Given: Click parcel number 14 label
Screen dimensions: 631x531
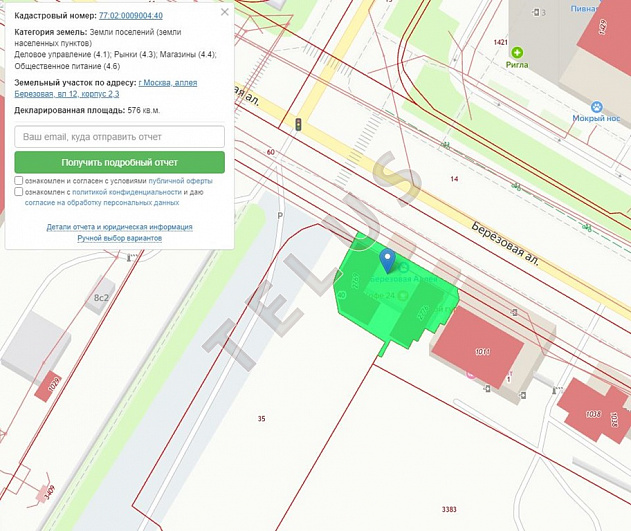Looking at the screenshot, I should [454, 179].
